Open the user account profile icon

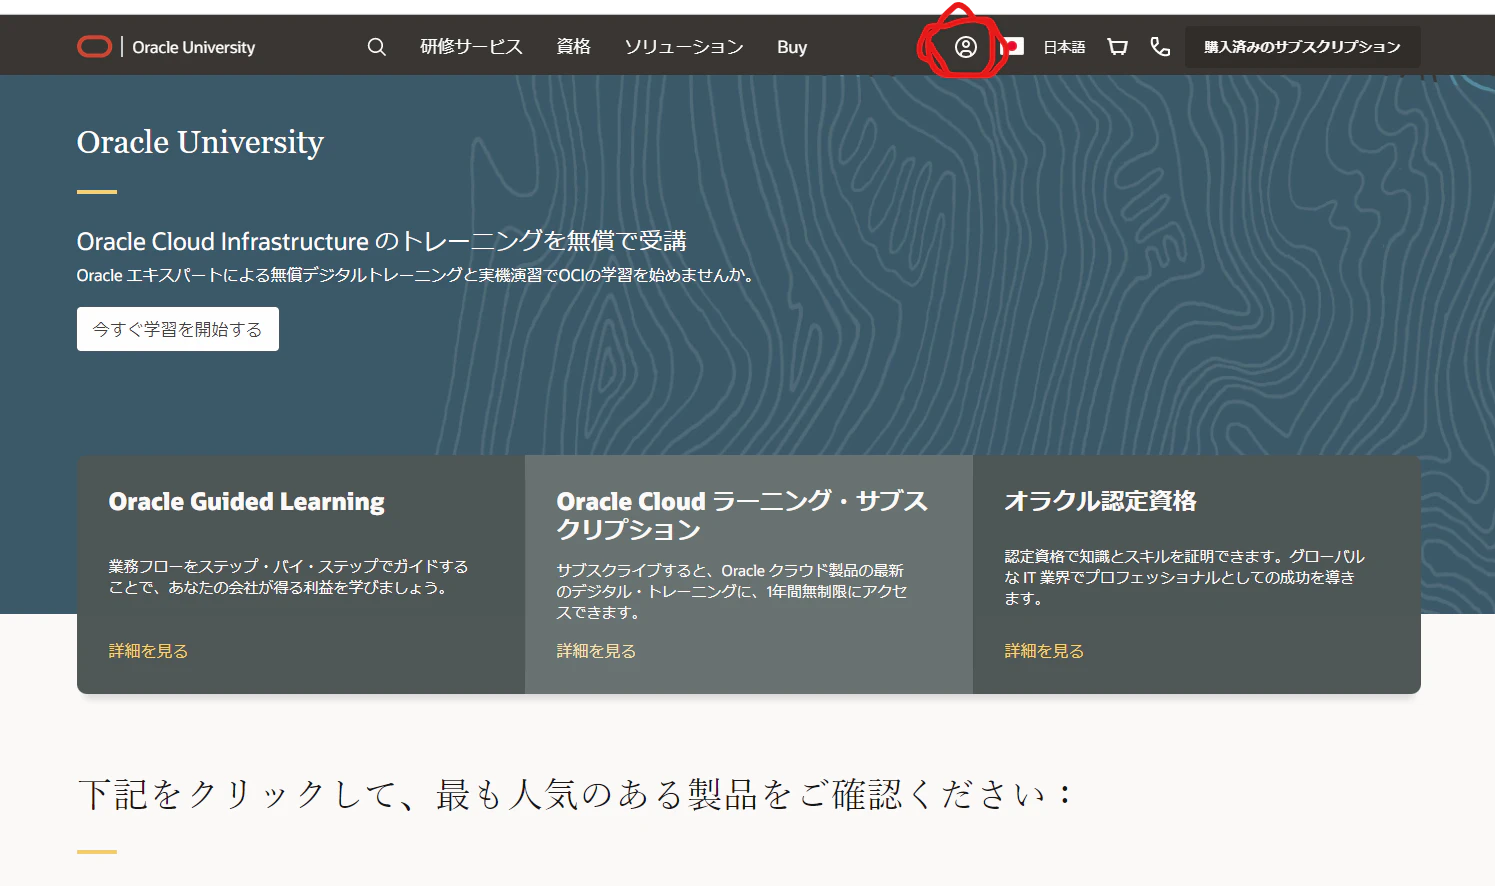pos(965,47)
